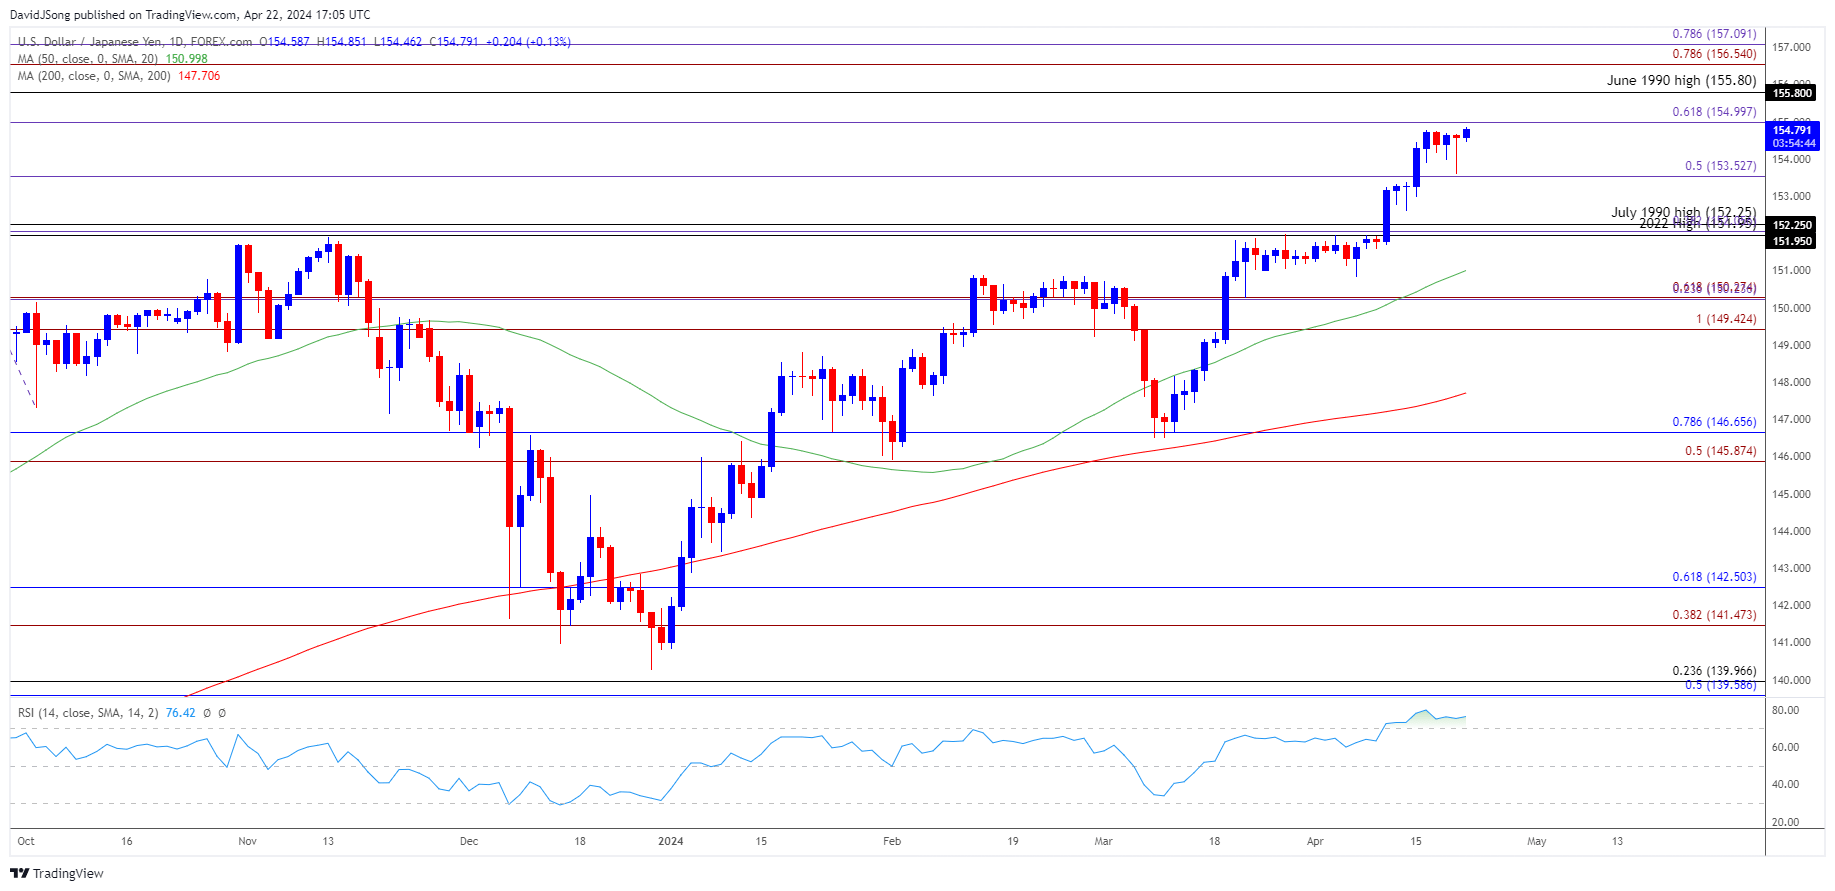Click the 0.618 (142.503) Fibonacci label
Screen dimensions: 1835x891
1714,577
